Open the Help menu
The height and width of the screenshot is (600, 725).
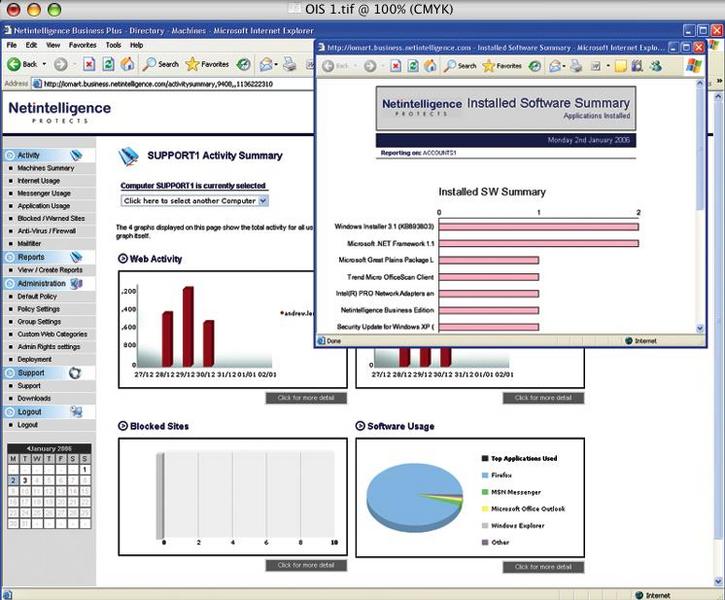tap(136, 45)
